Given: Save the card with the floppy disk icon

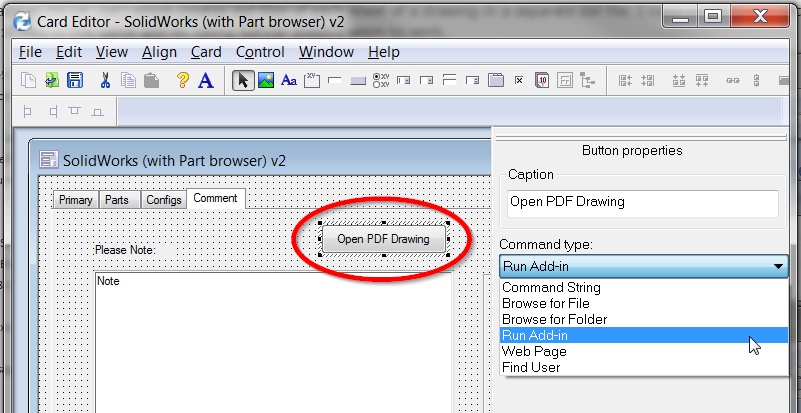Looking at the screenshot, I should [x=75, y=81].
